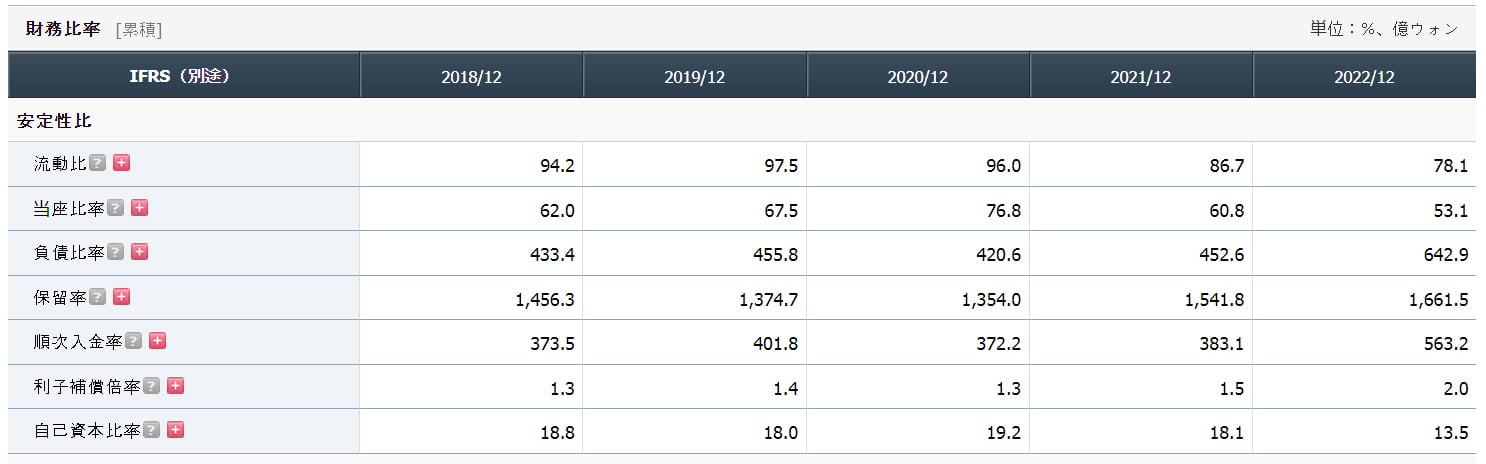
Task: Expand the 負債比率 row with plus
Action: tap(139, 252)
